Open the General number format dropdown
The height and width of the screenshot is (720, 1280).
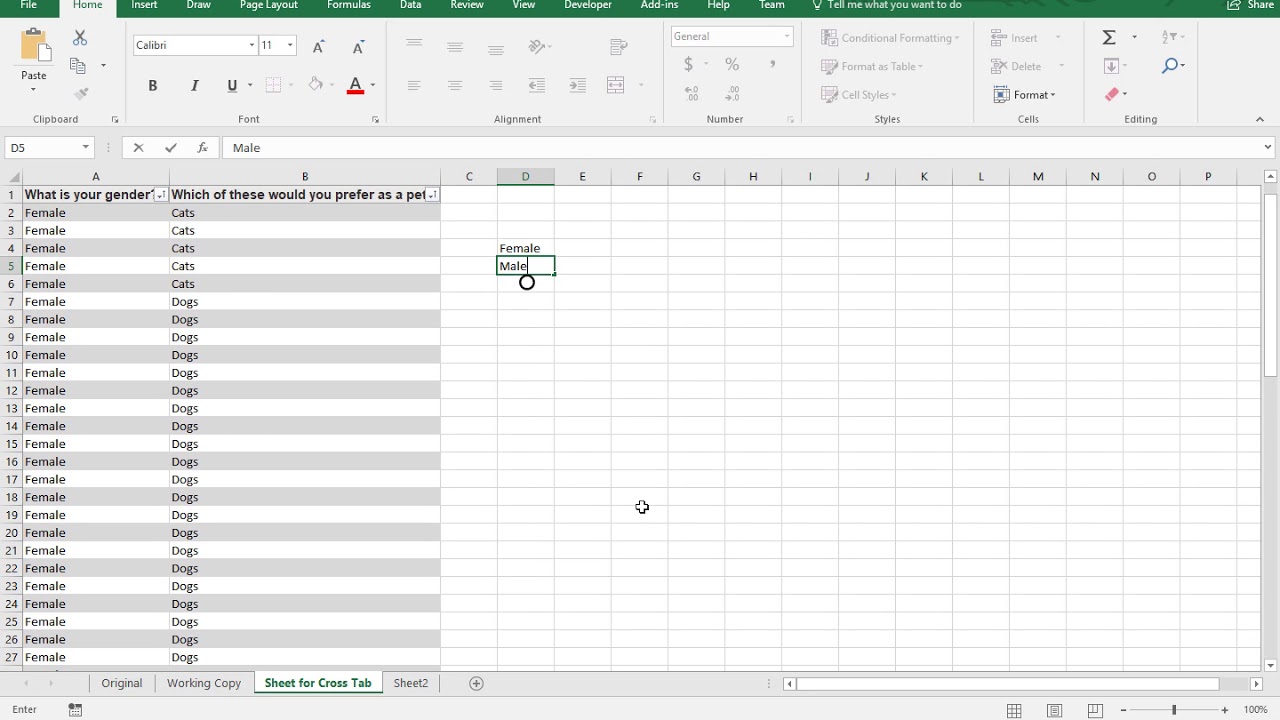click(787, 37)
